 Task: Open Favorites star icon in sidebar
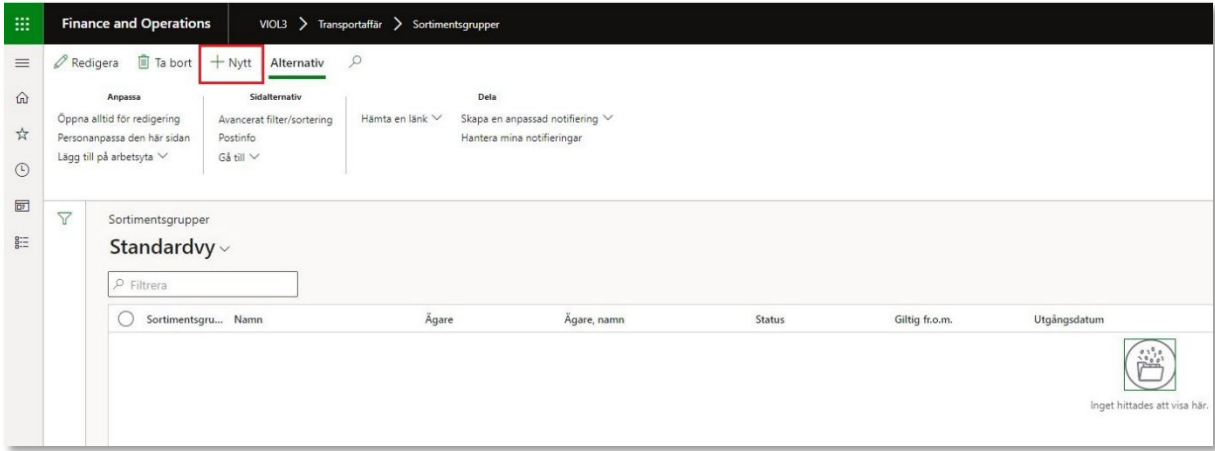(21, 134)
